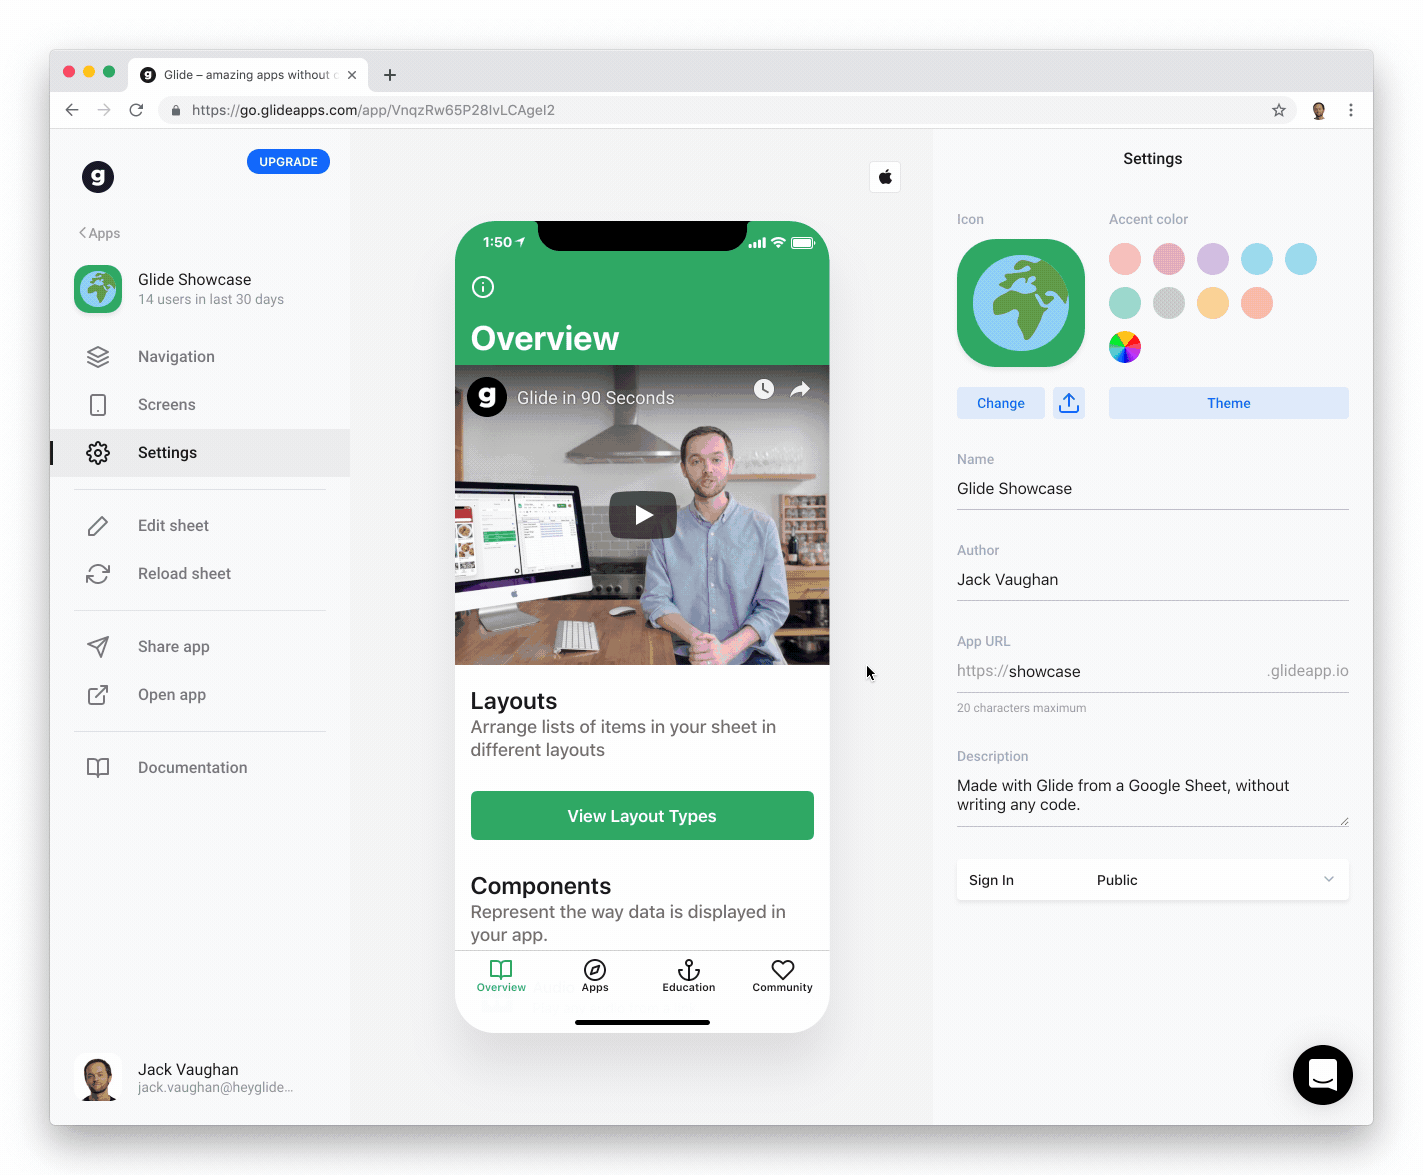Viewport: 1423px width, 1175px height.
Task: Click the browser page reload icon
Action: click(x=136, y=110)
